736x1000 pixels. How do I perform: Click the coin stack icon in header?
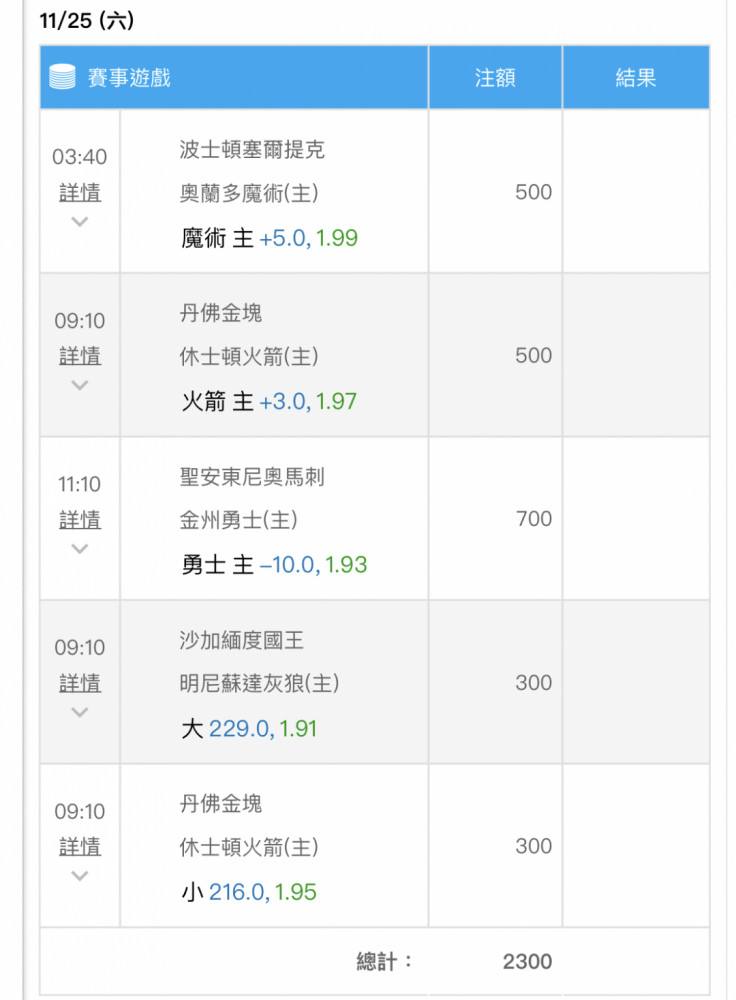63,77
